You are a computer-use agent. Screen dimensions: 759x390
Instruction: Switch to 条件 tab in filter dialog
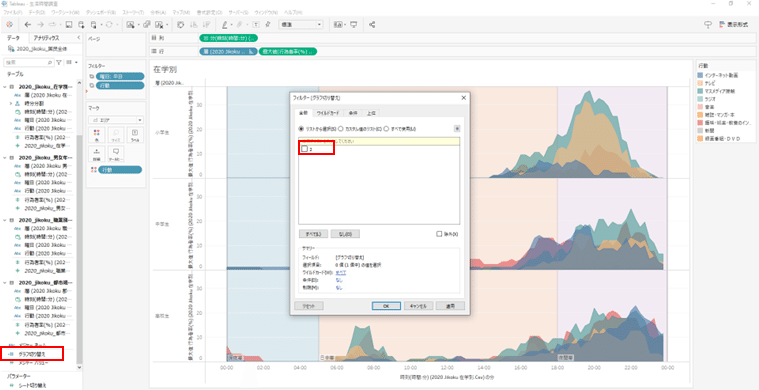(x=353, y=113)
